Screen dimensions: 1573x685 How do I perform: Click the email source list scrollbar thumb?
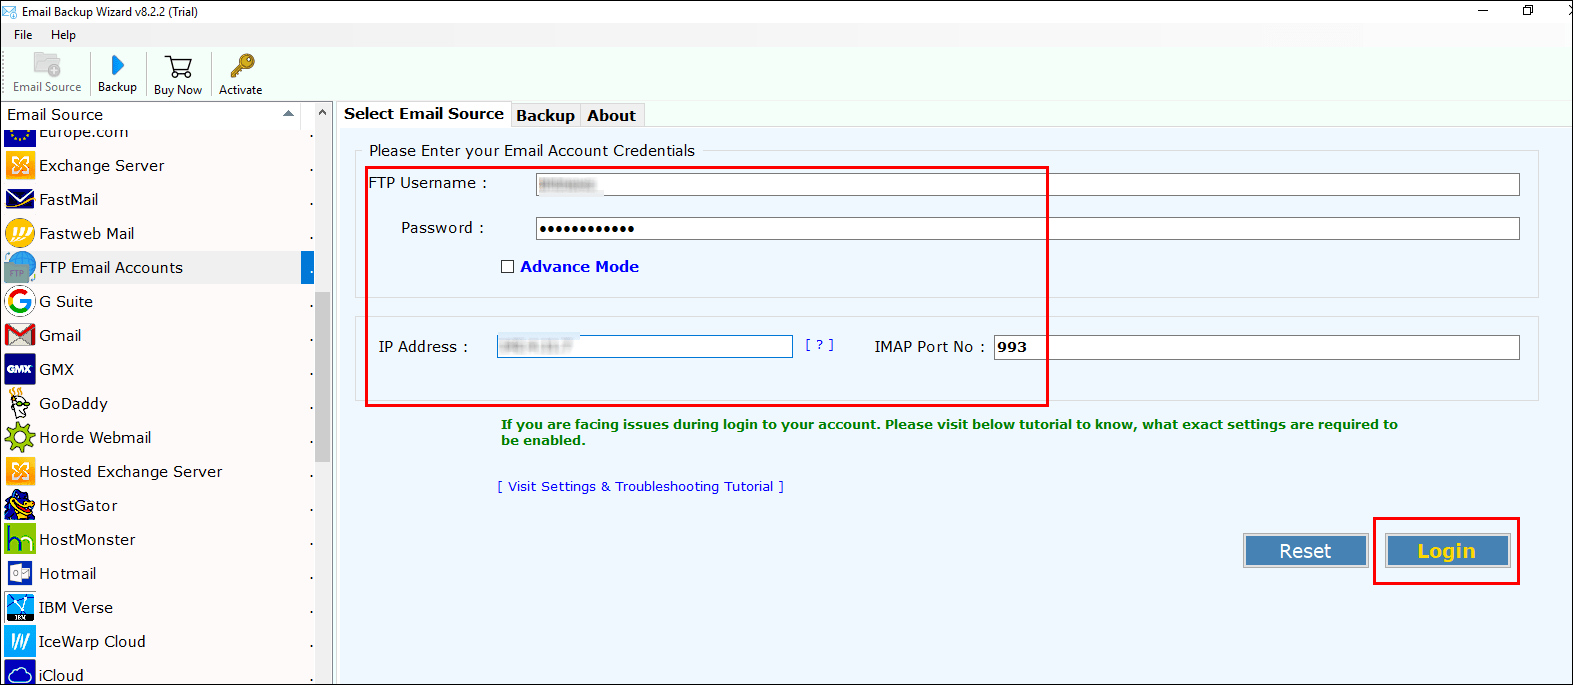point(322,376)
